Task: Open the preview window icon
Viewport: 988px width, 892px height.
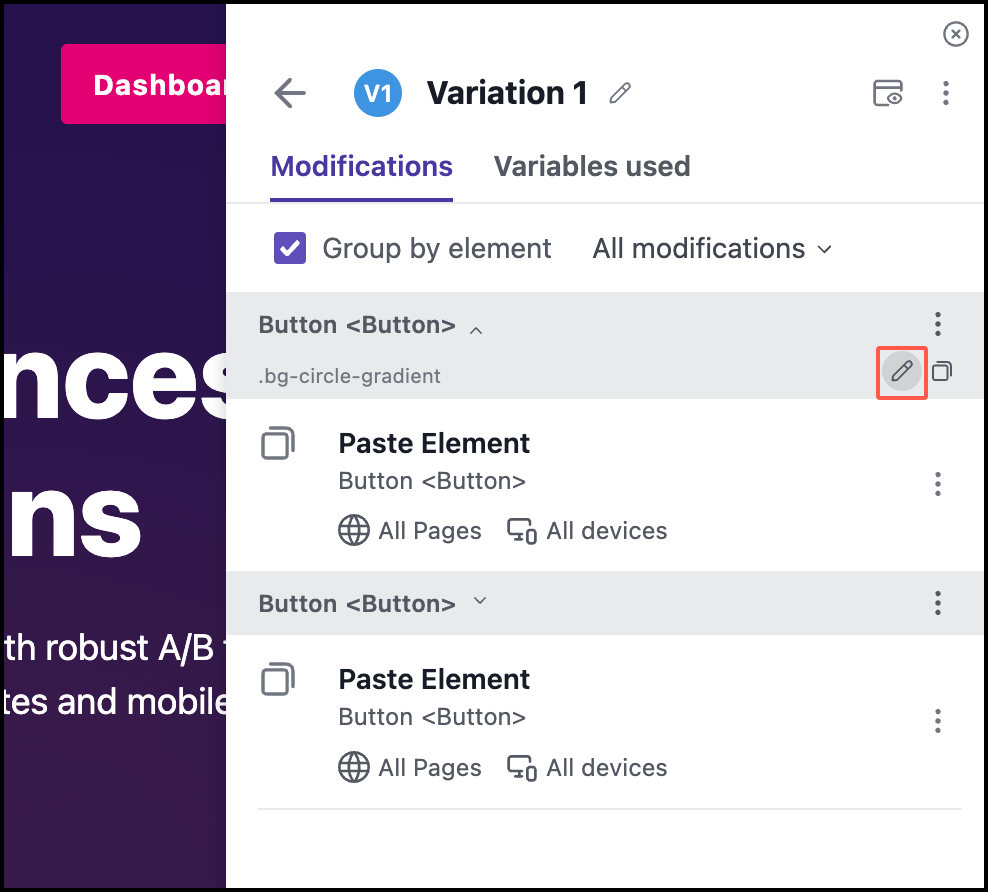Action: pos(888,94)
